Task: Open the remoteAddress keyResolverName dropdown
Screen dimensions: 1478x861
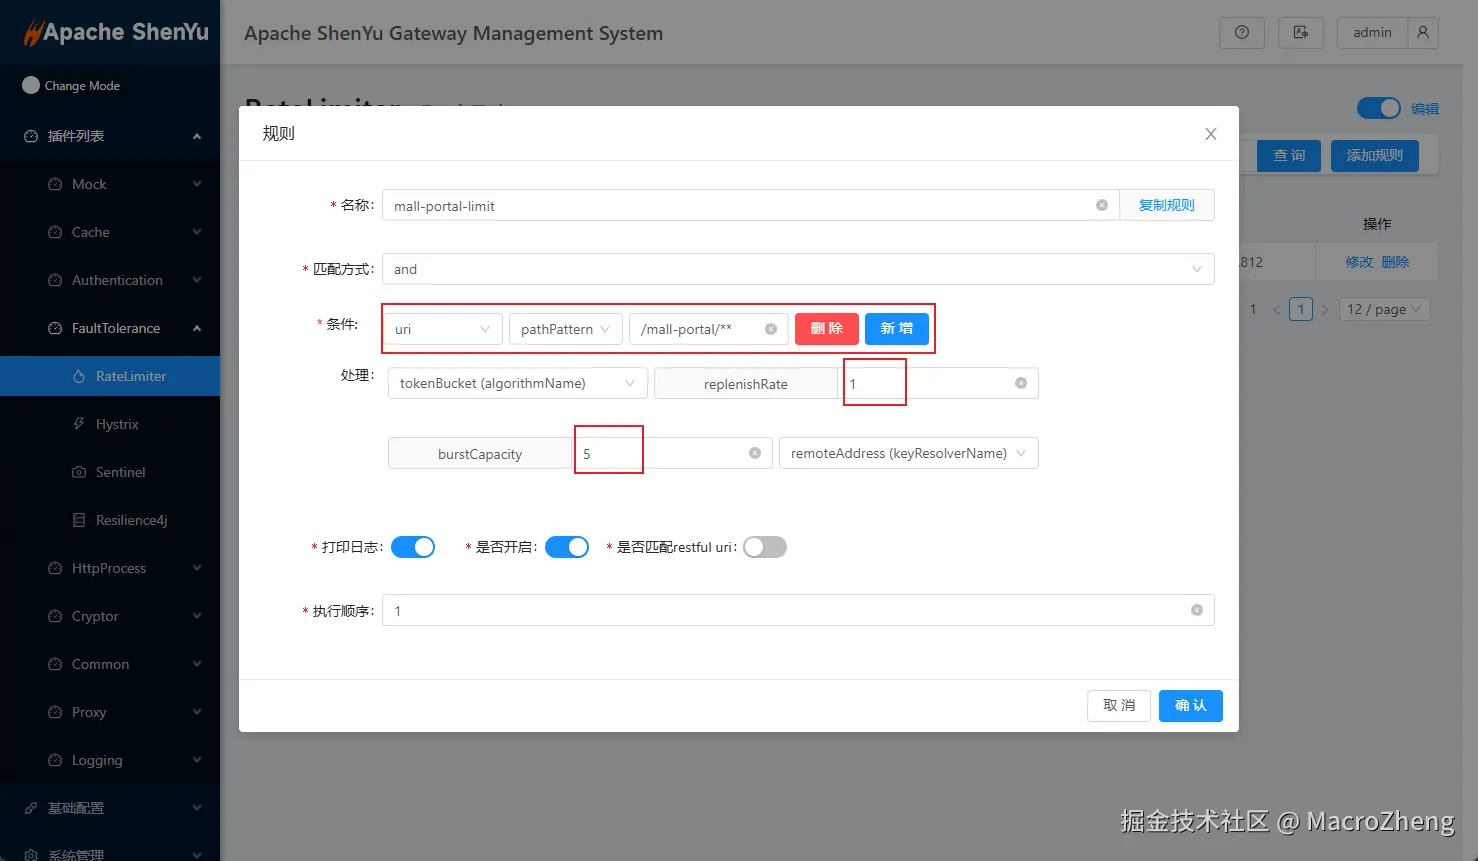Action: pos(909,453)
